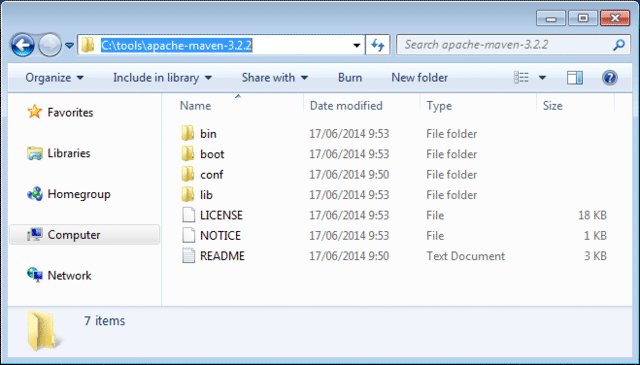Select the address path C:\tools\apache-maven-3.2.2

tap(176, 45)
